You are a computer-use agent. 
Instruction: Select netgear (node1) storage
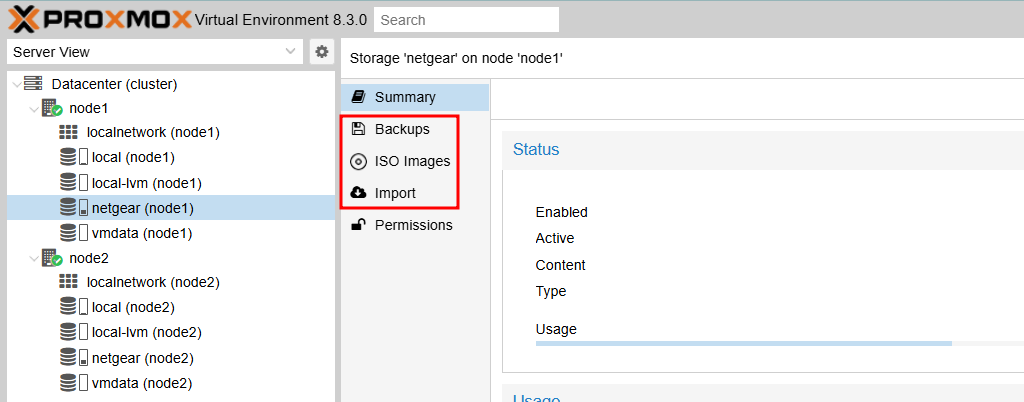point(143,208)
